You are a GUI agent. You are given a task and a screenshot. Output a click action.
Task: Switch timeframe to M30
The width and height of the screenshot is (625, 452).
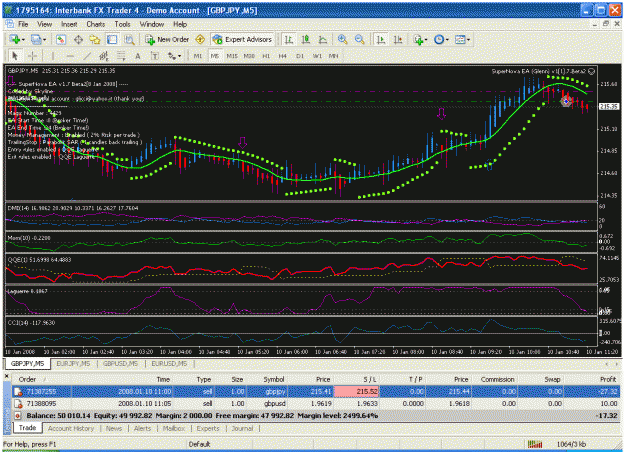point(249,56)
